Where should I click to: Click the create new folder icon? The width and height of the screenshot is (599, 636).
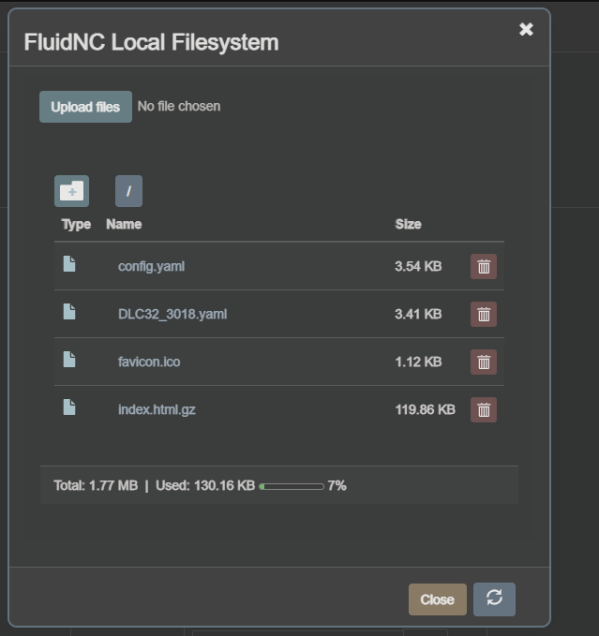click(x=71, y=191)
